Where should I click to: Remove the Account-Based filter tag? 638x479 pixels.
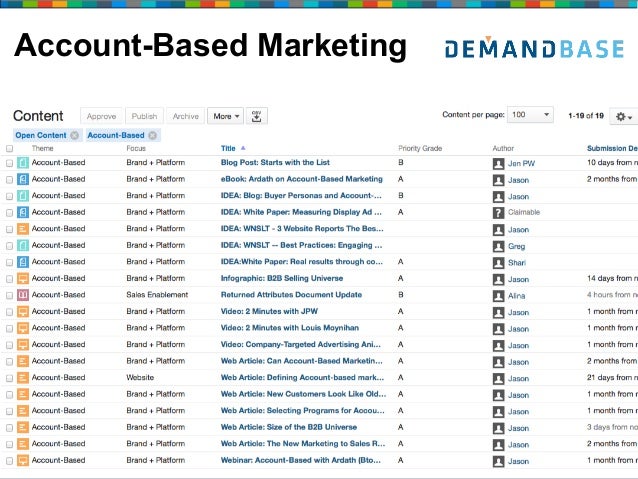coord(152,135)
